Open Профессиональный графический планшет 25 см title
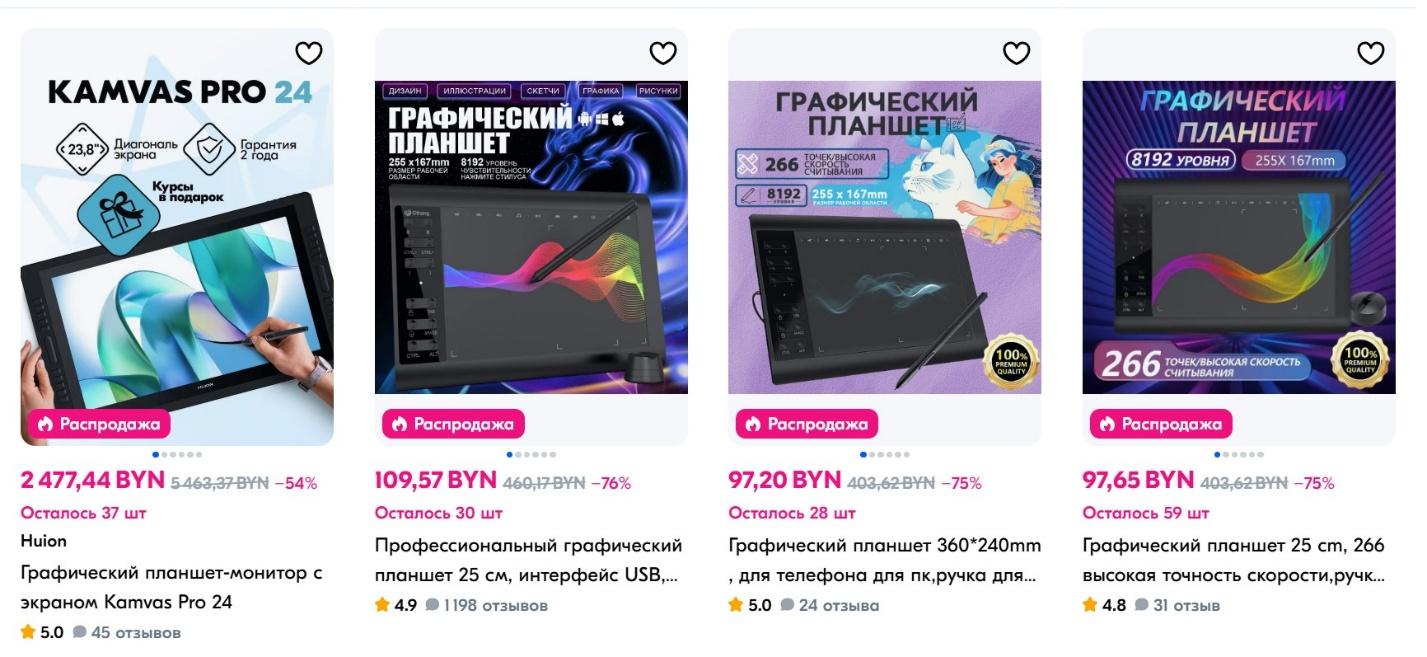Image resolution: width=1427 pixels, height=657 pixels. [529, 560]
